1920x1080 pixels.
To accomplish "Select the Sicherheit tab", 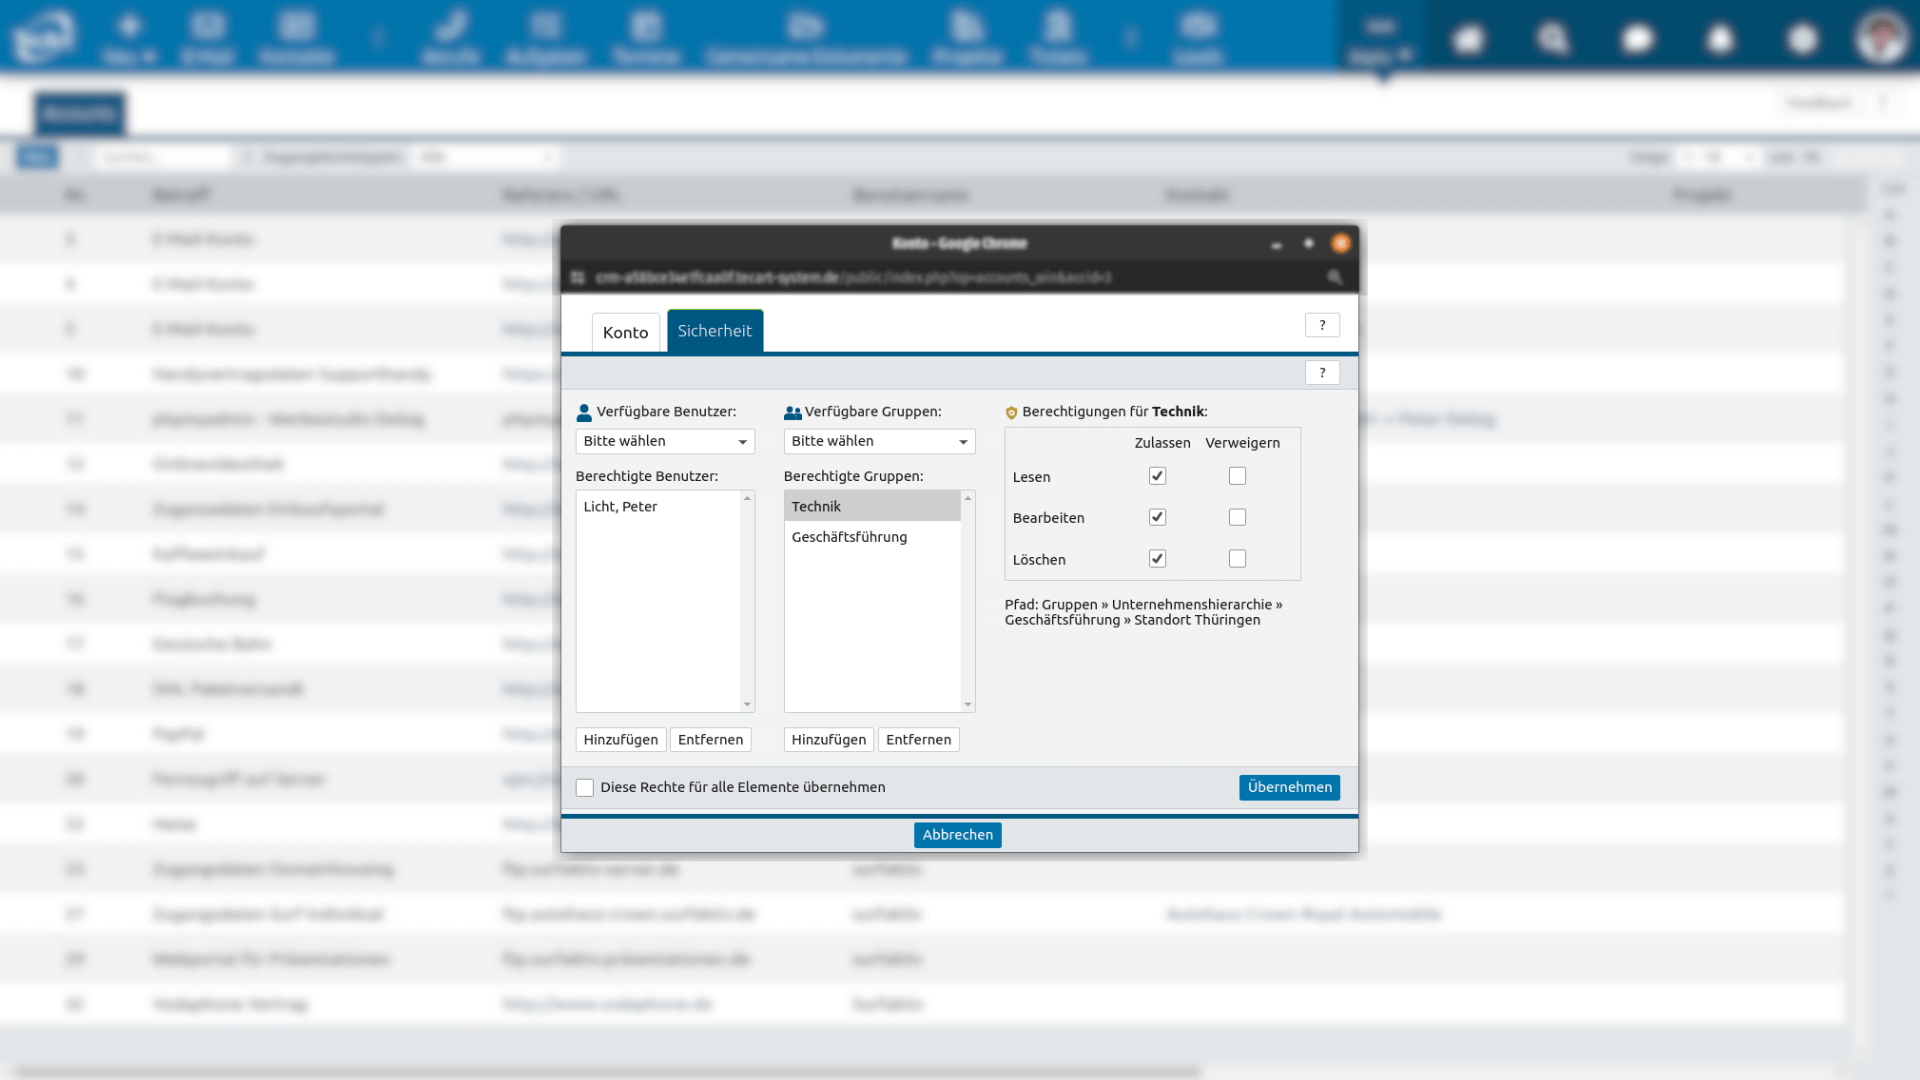I will click(x=714, y=331).
